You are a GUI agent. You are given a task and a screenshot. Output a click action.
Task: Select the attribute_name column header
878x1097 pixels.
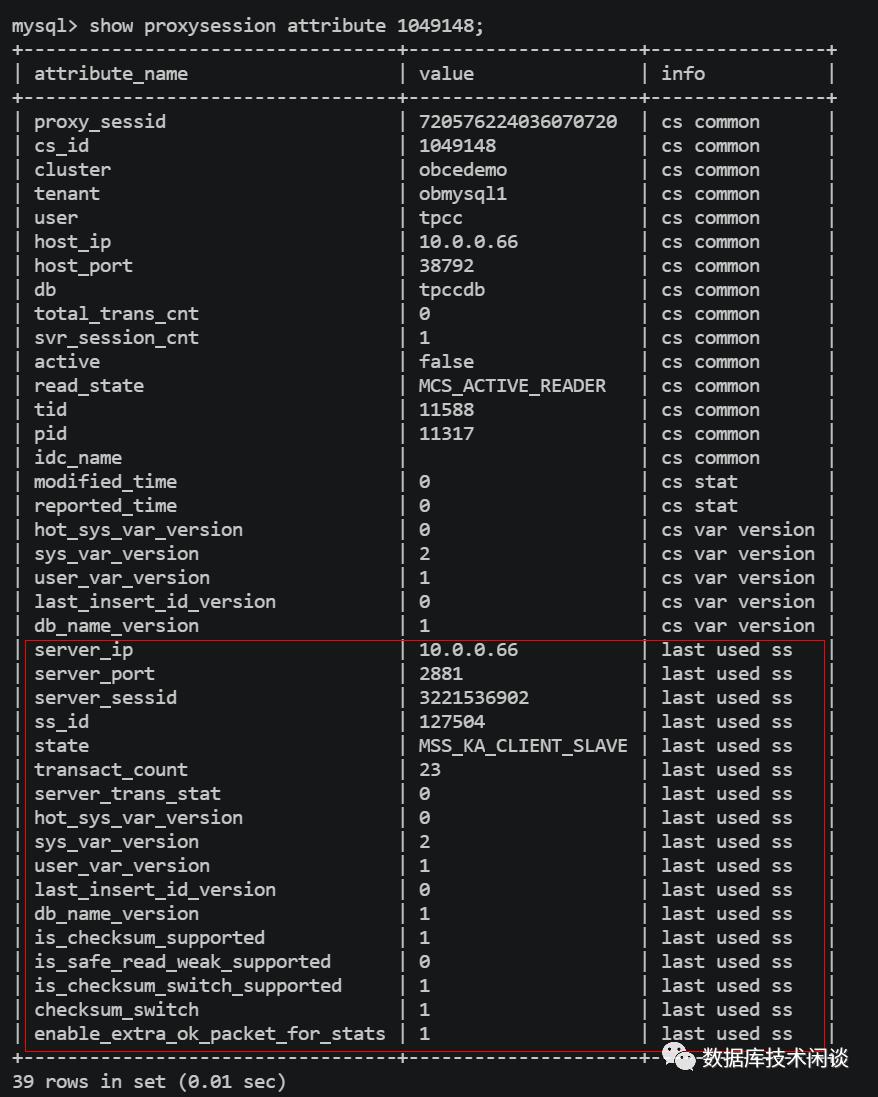coord(111,73)
